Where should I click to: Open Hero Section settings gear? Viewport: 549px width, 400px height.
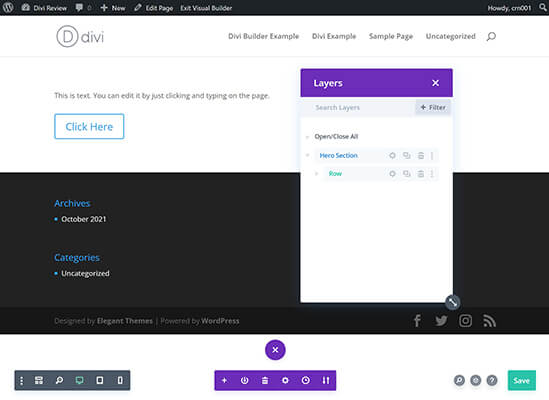tap(392, 156)
